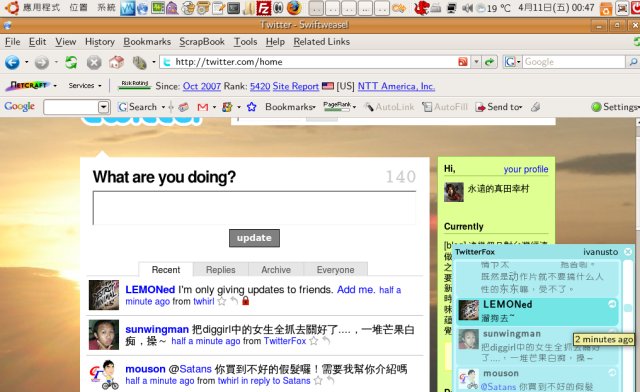Click the search magnifier in Google search box
Screen dimensions: 640x392
pos(633,62)
